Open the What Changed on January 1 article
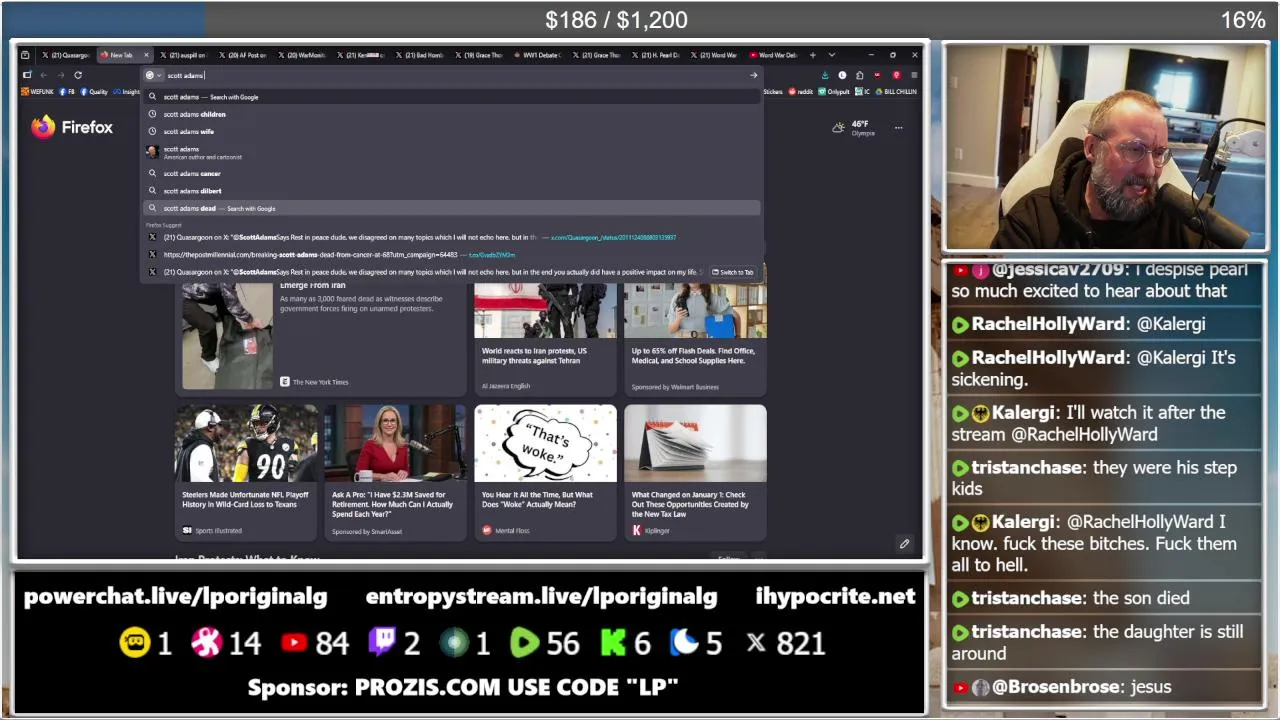1280x720 pixels. (695, 472)
